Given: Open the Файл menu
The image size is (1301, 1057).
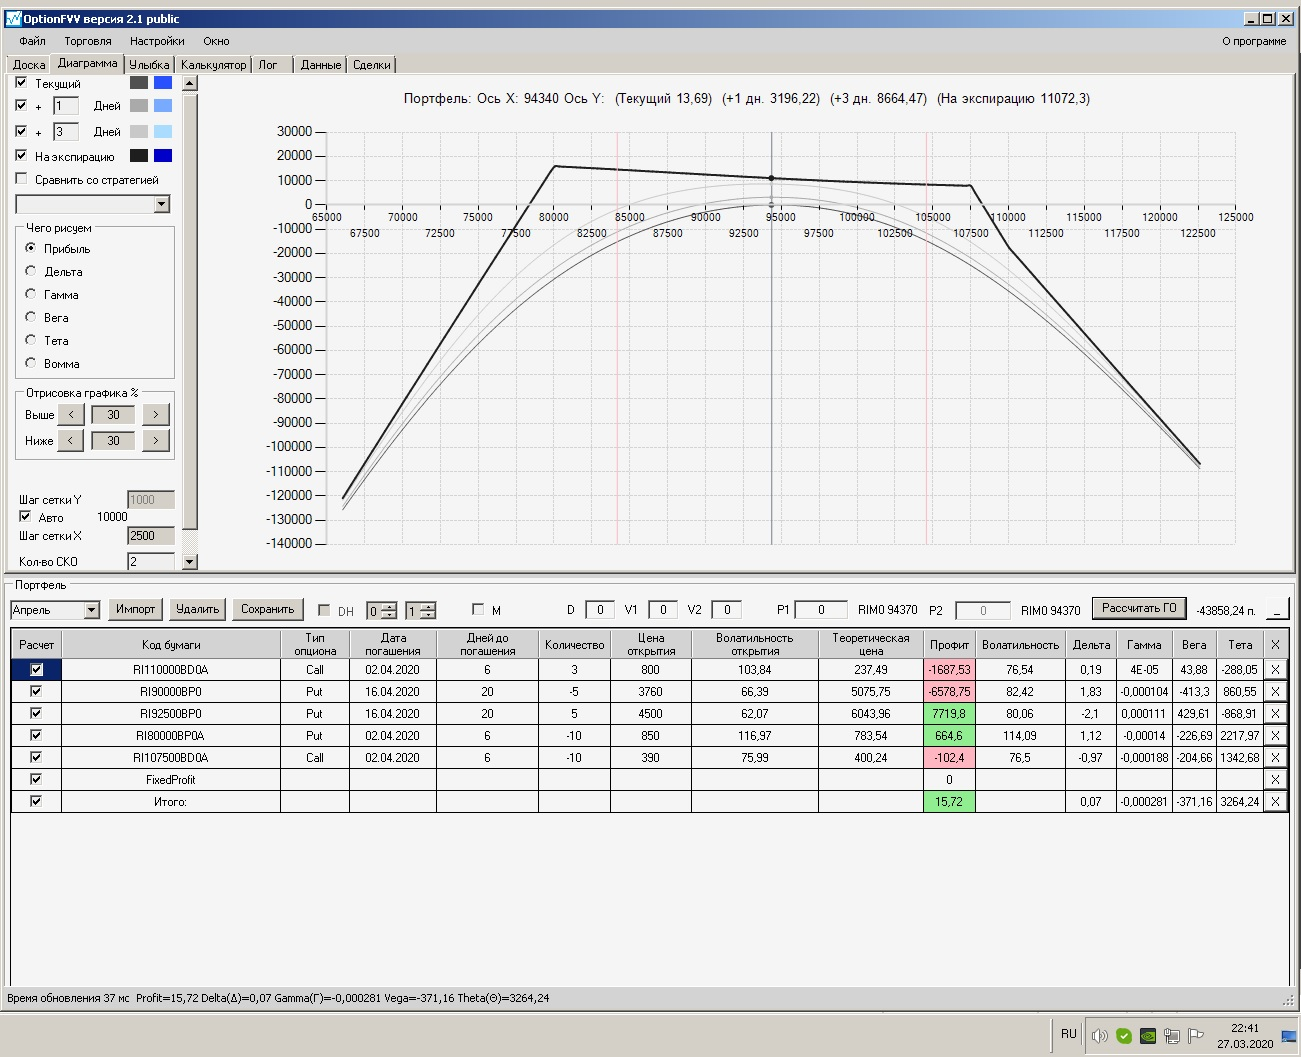Looking at the screenshot, I should point(32,41).
